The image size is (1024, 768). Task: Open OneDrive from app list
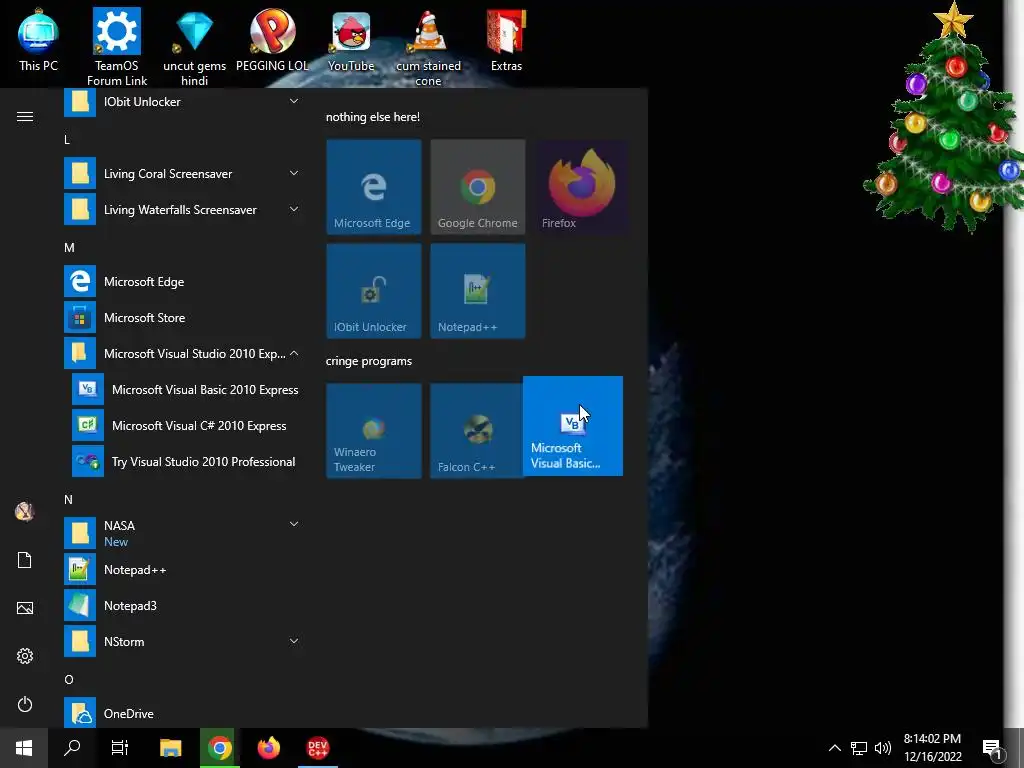point(183,713)
